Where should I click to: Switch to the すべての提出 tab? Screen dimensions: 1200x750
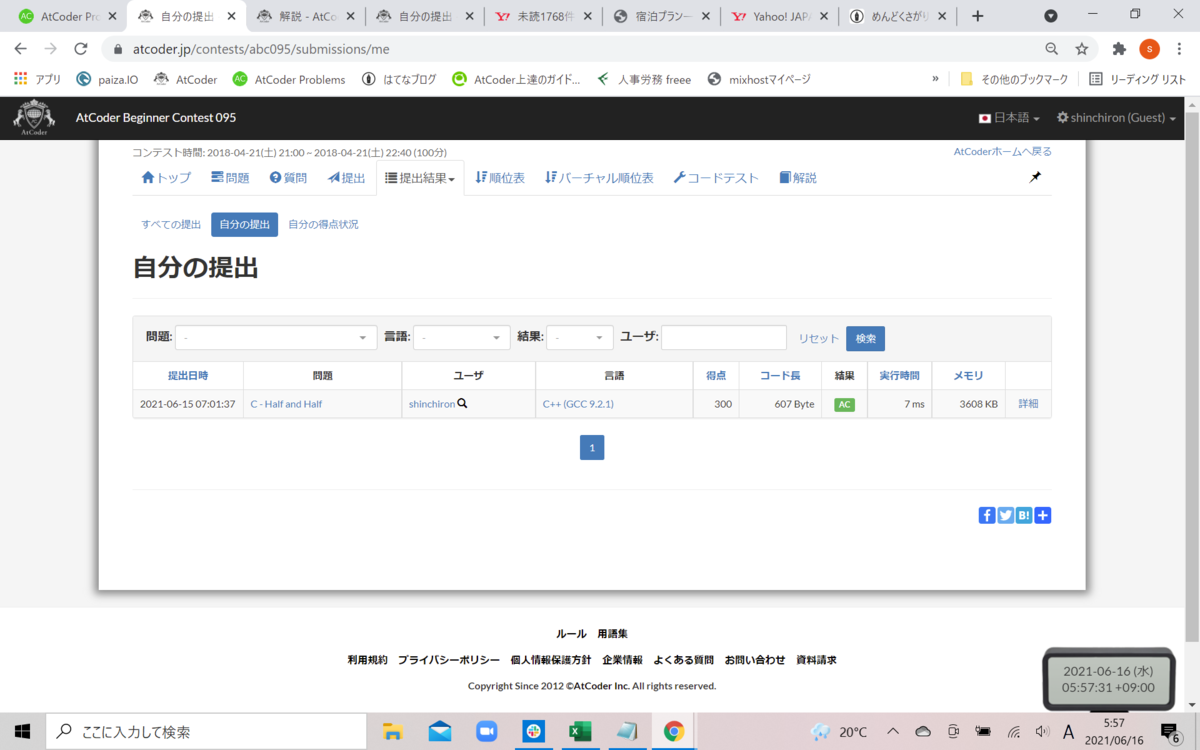point(170,224)
